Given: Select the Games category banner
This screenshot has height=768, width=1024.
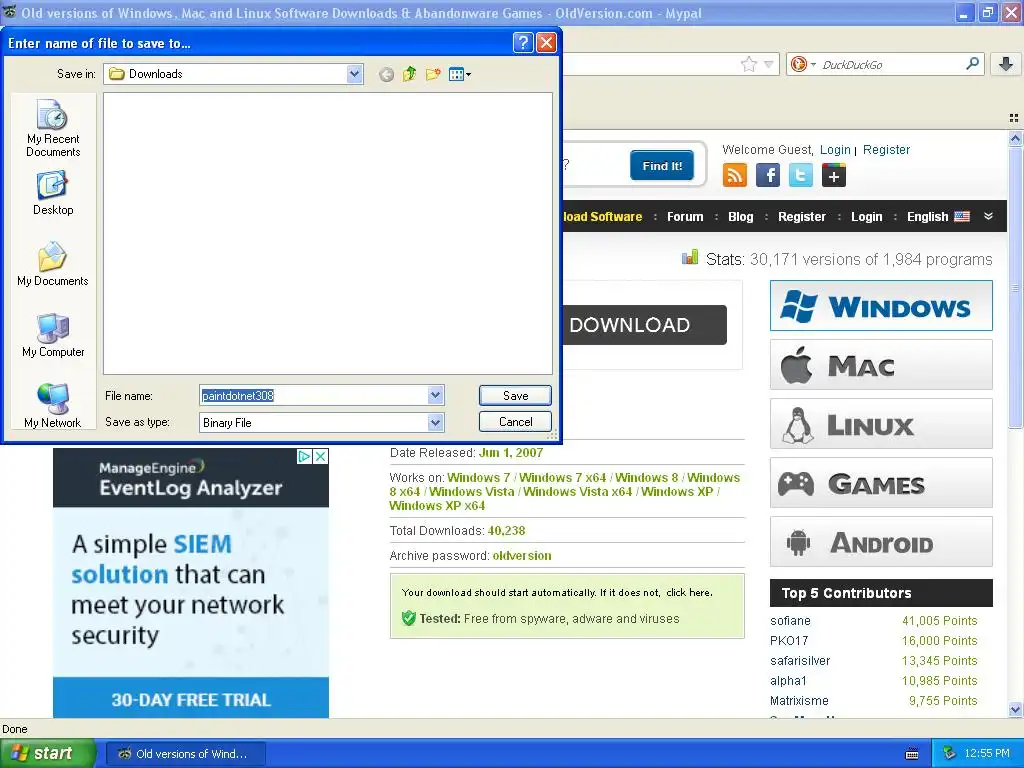Looking at the screenshot, I should (881, 483).
